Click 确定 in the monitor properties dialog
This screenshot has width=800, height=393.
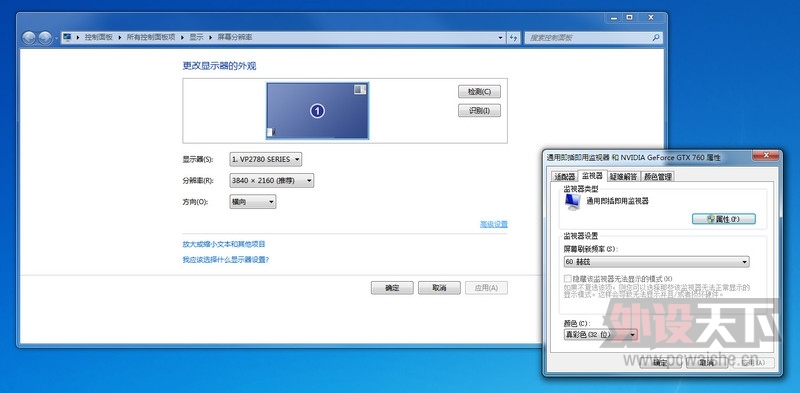[x=661, y=363]
